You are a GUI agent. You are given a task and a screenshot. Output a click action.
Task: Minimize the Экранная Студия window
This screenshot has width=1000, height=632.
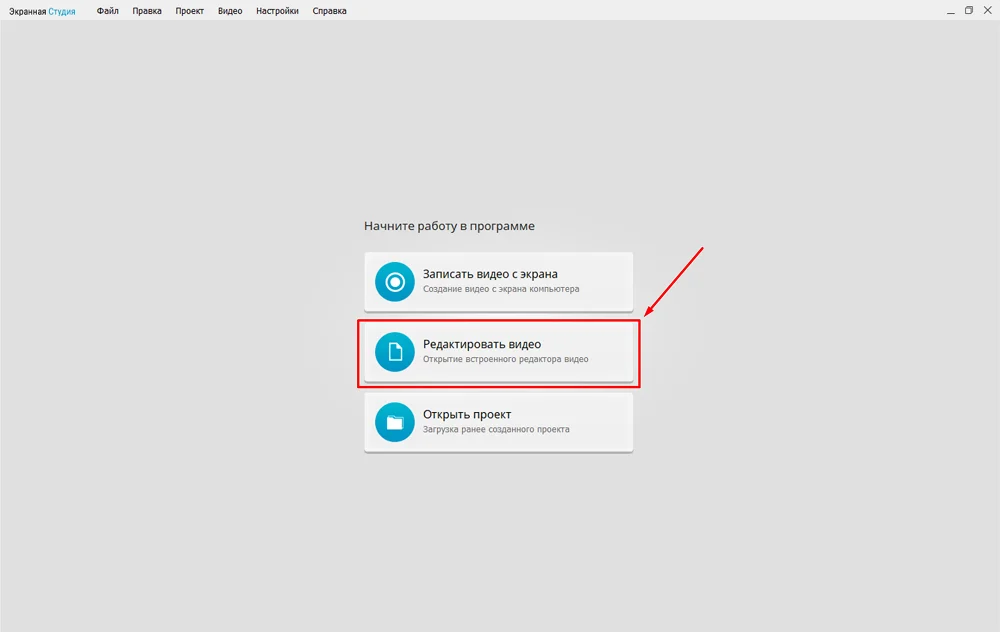click(950, 11)
